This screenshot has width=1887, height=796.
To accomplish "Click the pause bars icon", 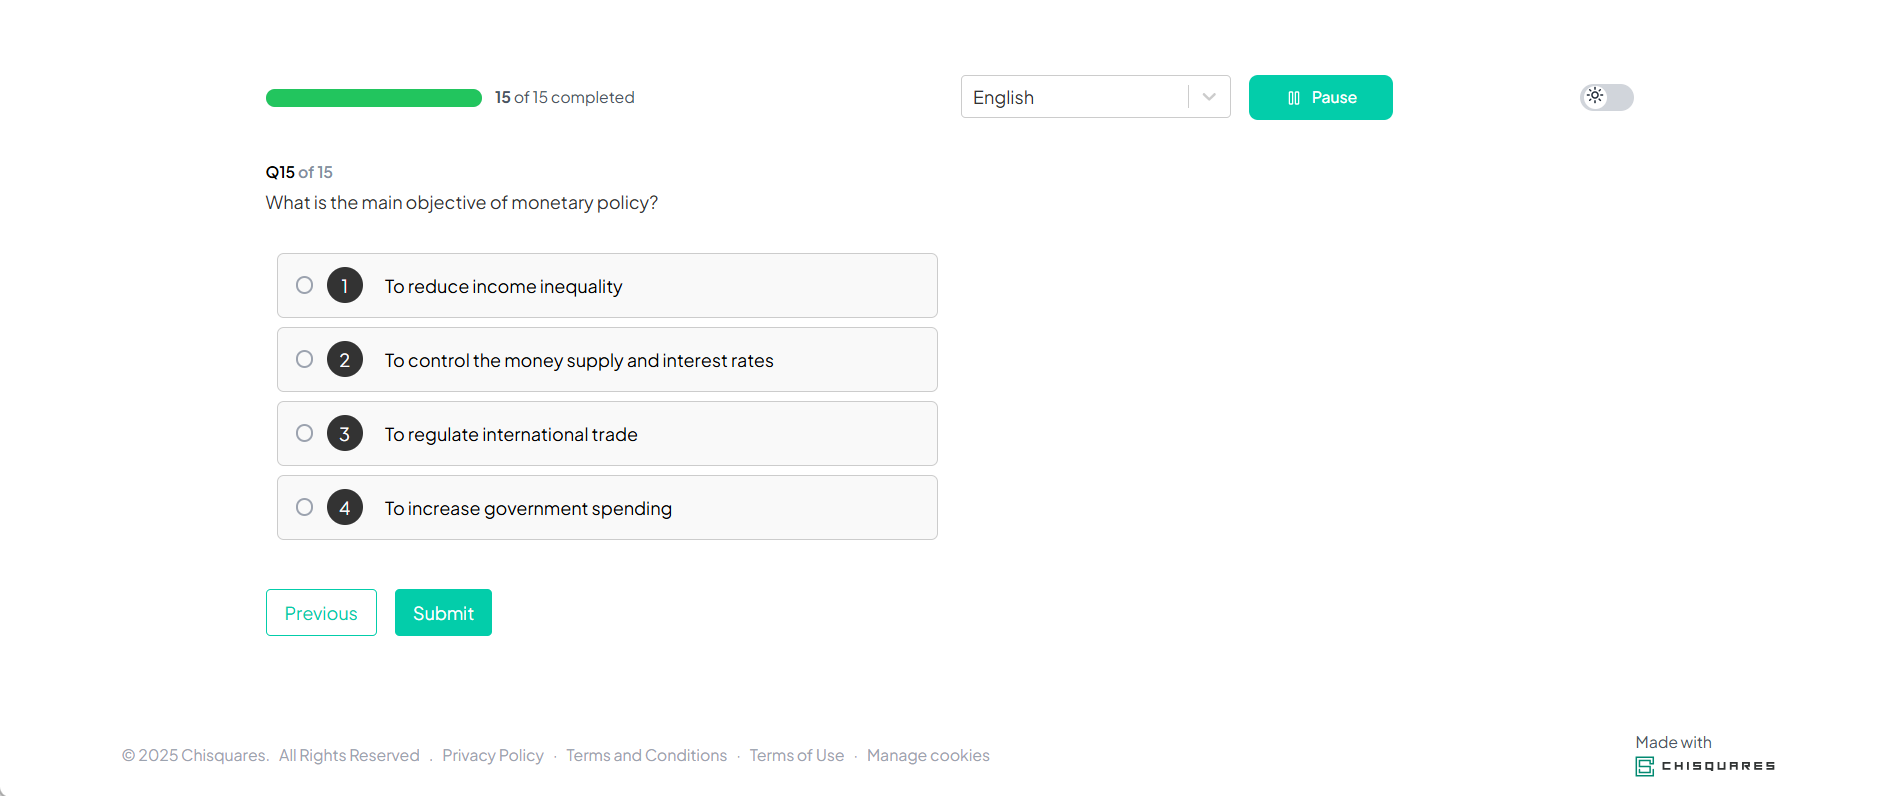I will pos(1294,98).
